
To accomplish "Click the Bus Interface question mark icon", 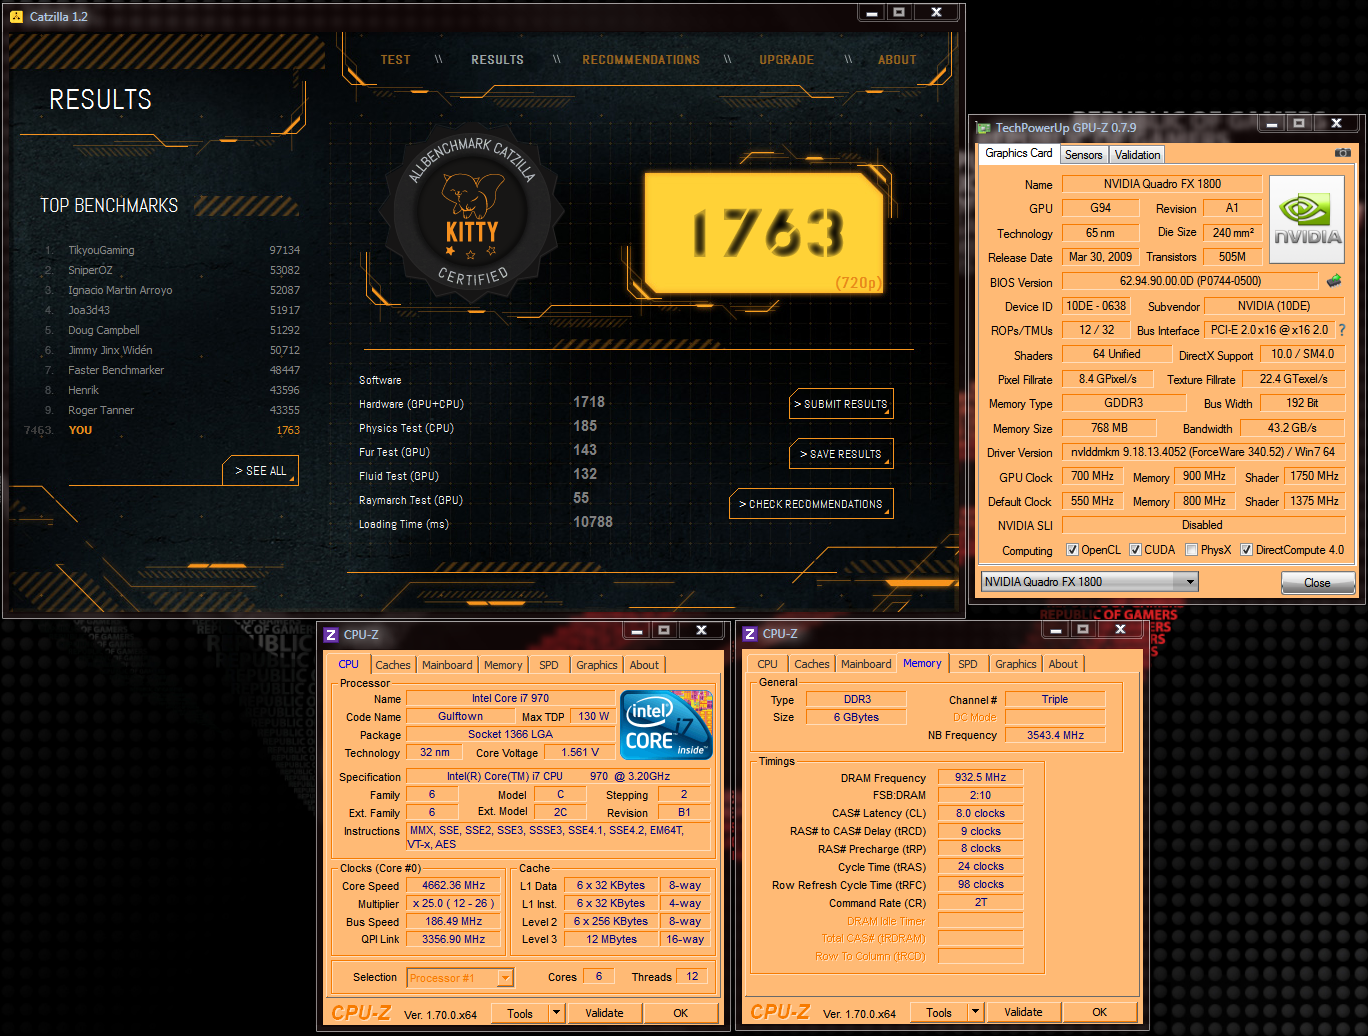I will [x=1341, y=330].
